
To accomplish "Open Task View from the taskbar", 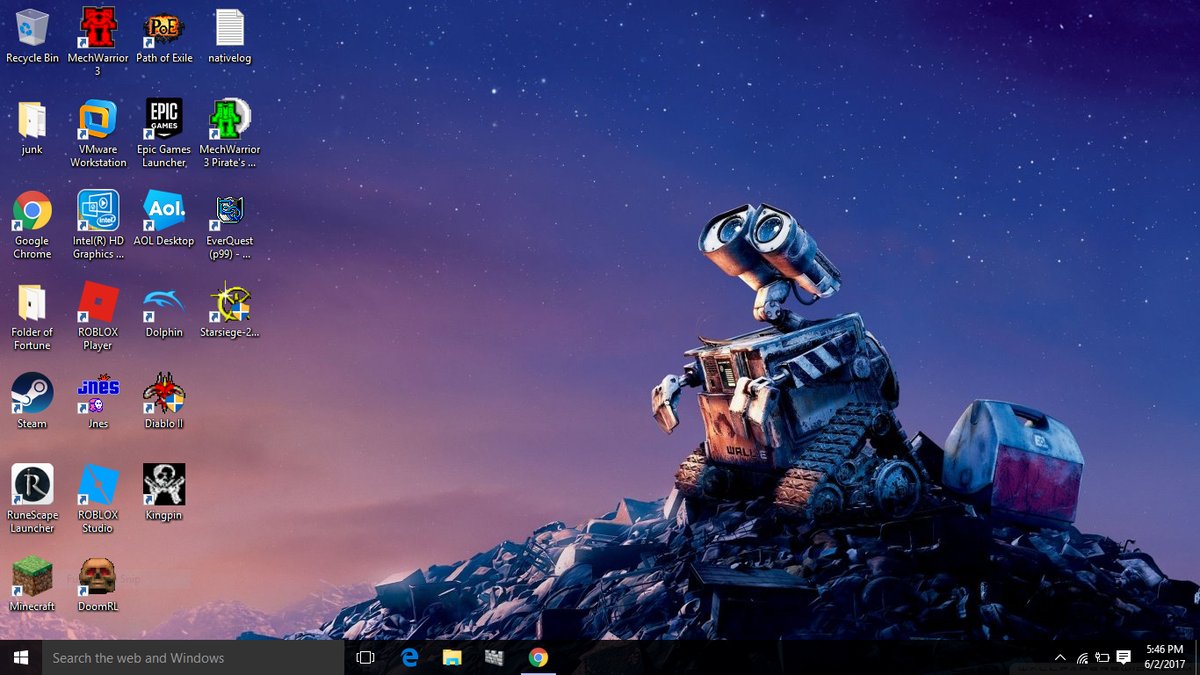I will point(365,657).
